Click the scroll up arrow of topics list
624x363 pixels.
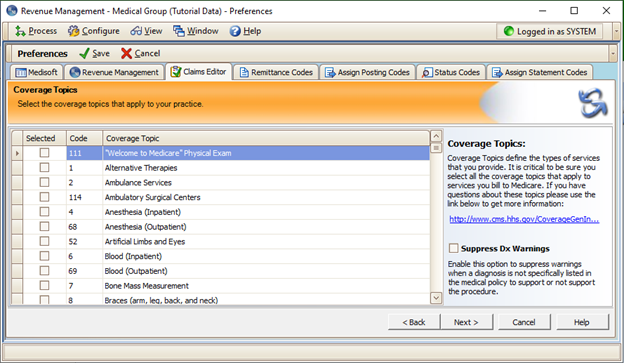[436, 136]
